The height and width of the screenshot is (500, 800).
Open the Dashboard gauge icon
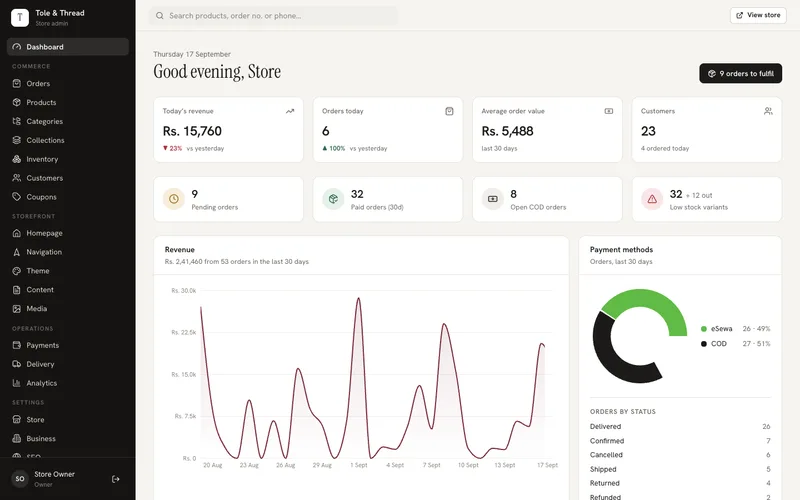pyautogui.click(x=17, y=46)
